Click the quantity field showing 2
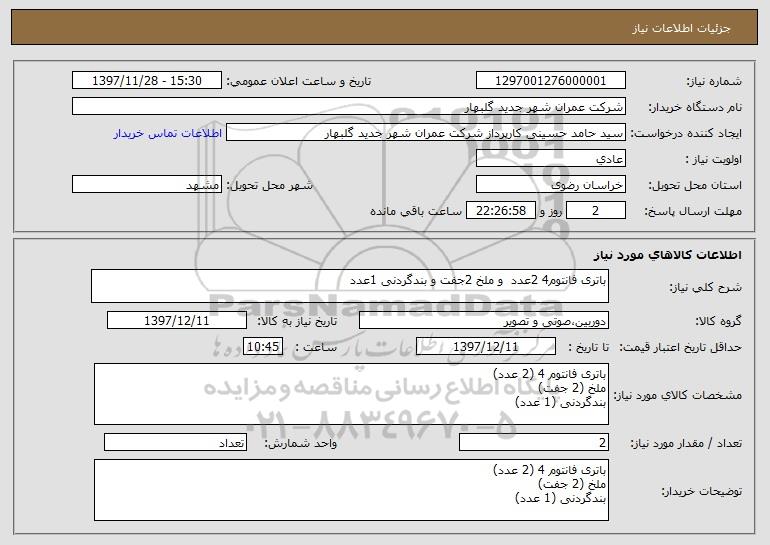The image size is (770, 545). (534, 442)
